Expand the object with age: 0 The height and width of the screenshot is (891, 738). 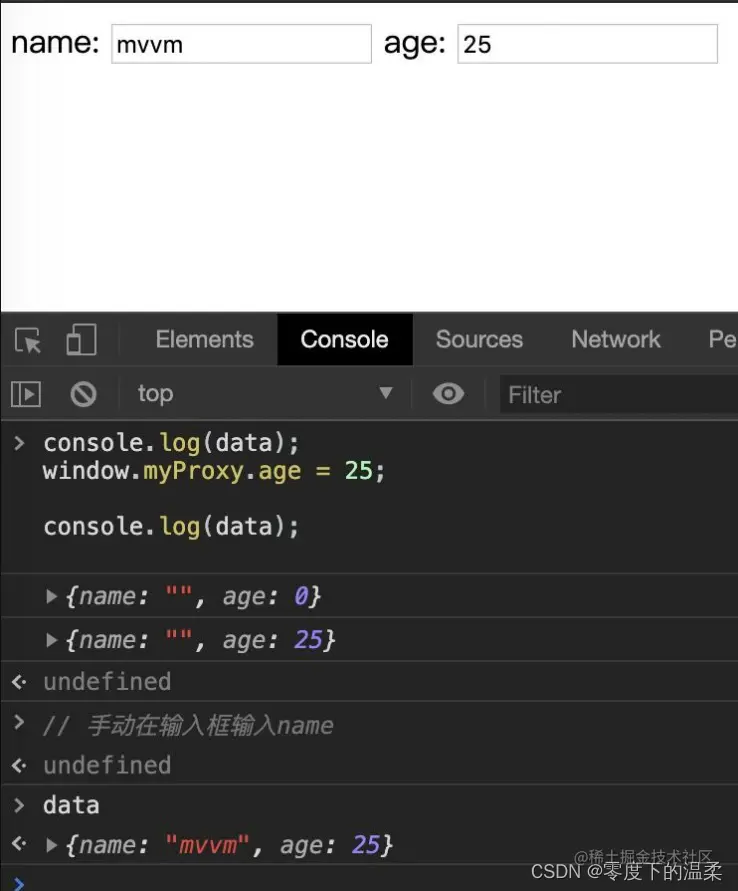(x=51, y=596)
